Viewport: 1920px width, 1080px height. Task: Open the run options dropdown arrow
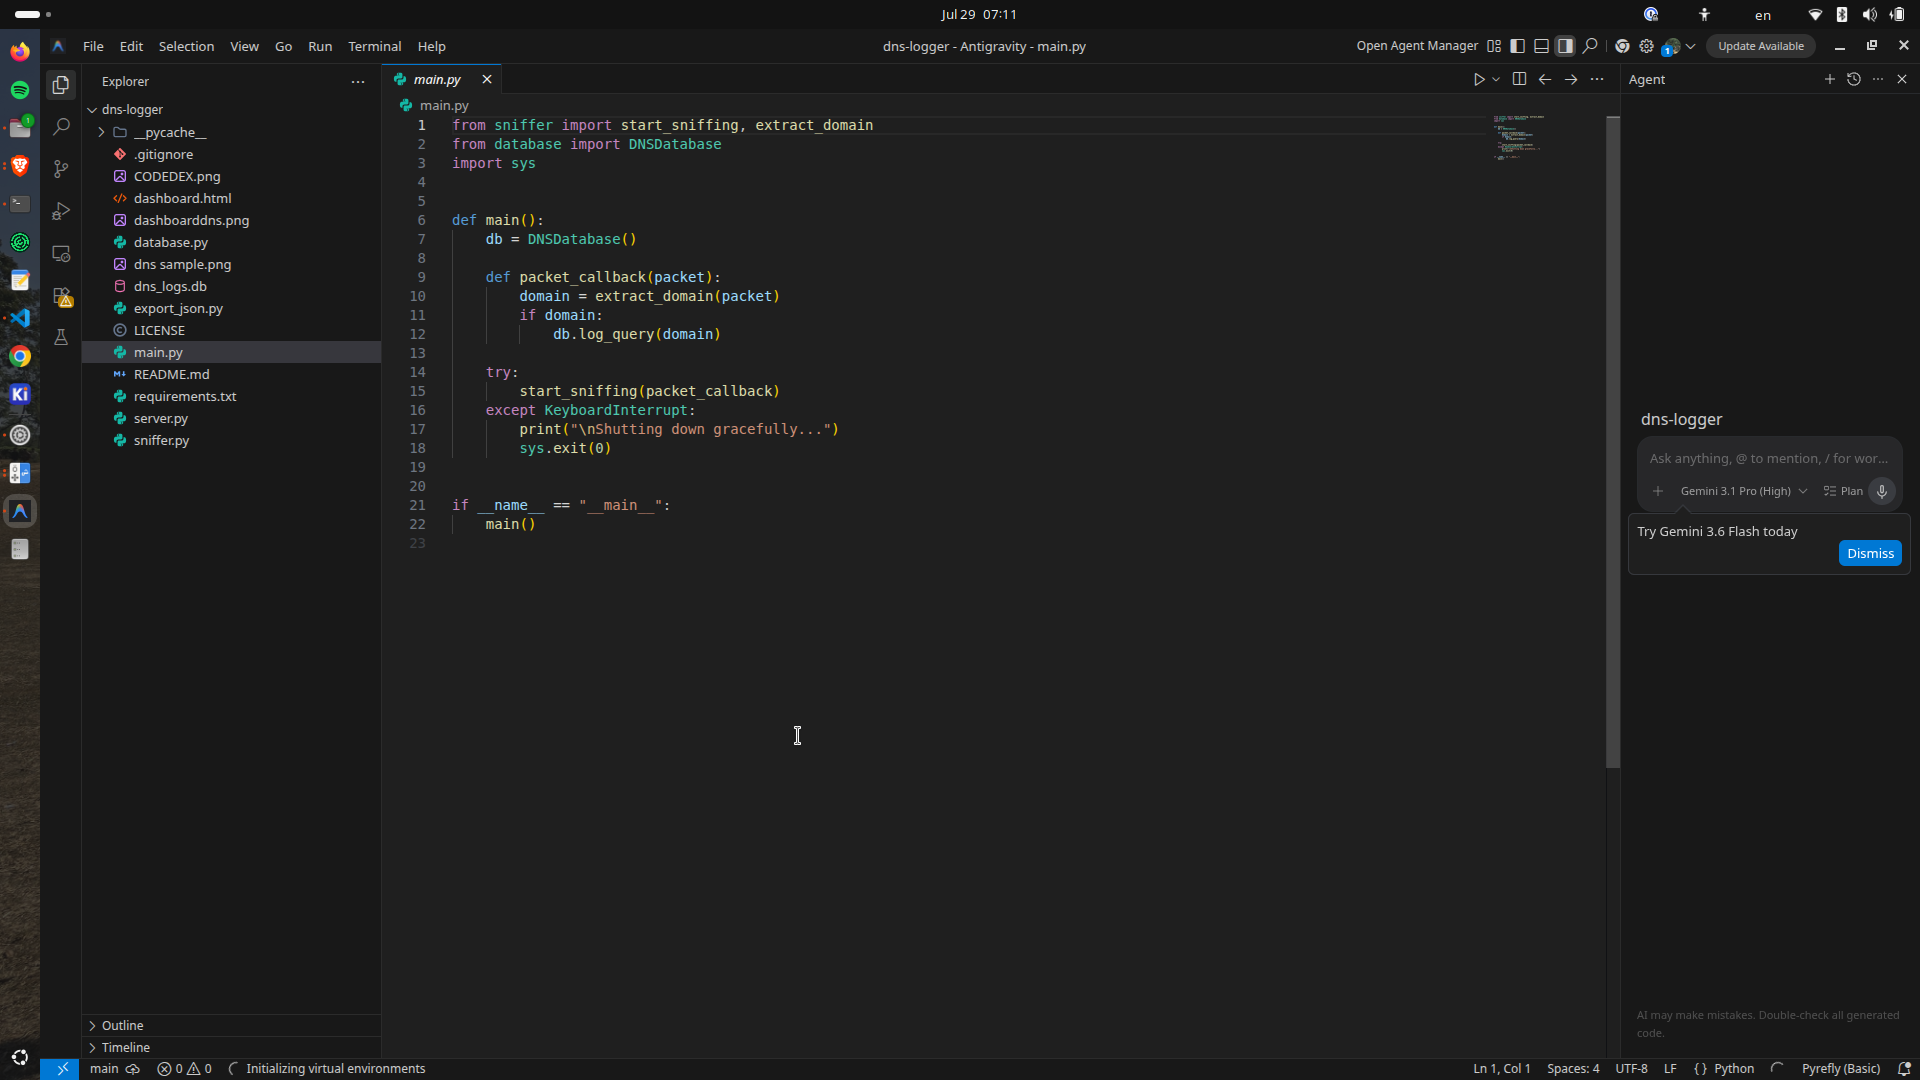(x=1496, y=79)
